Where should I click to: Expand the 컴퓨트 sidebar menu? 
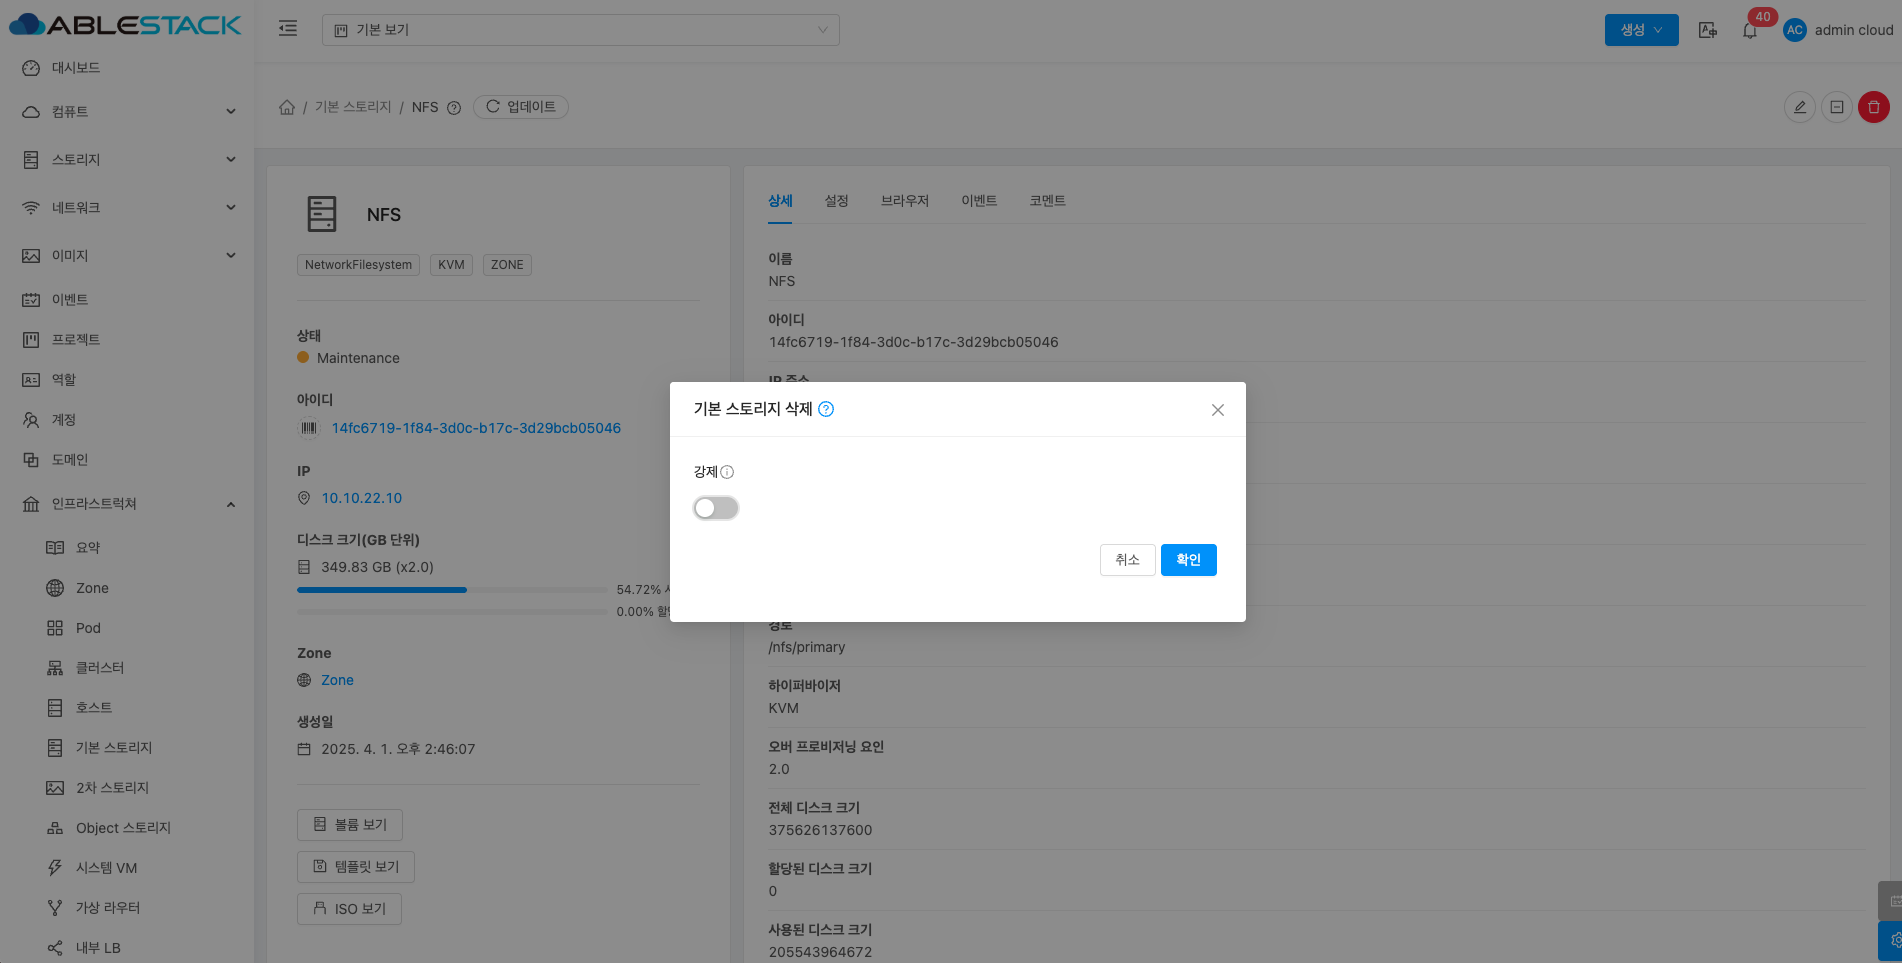(x=128, y=112)
